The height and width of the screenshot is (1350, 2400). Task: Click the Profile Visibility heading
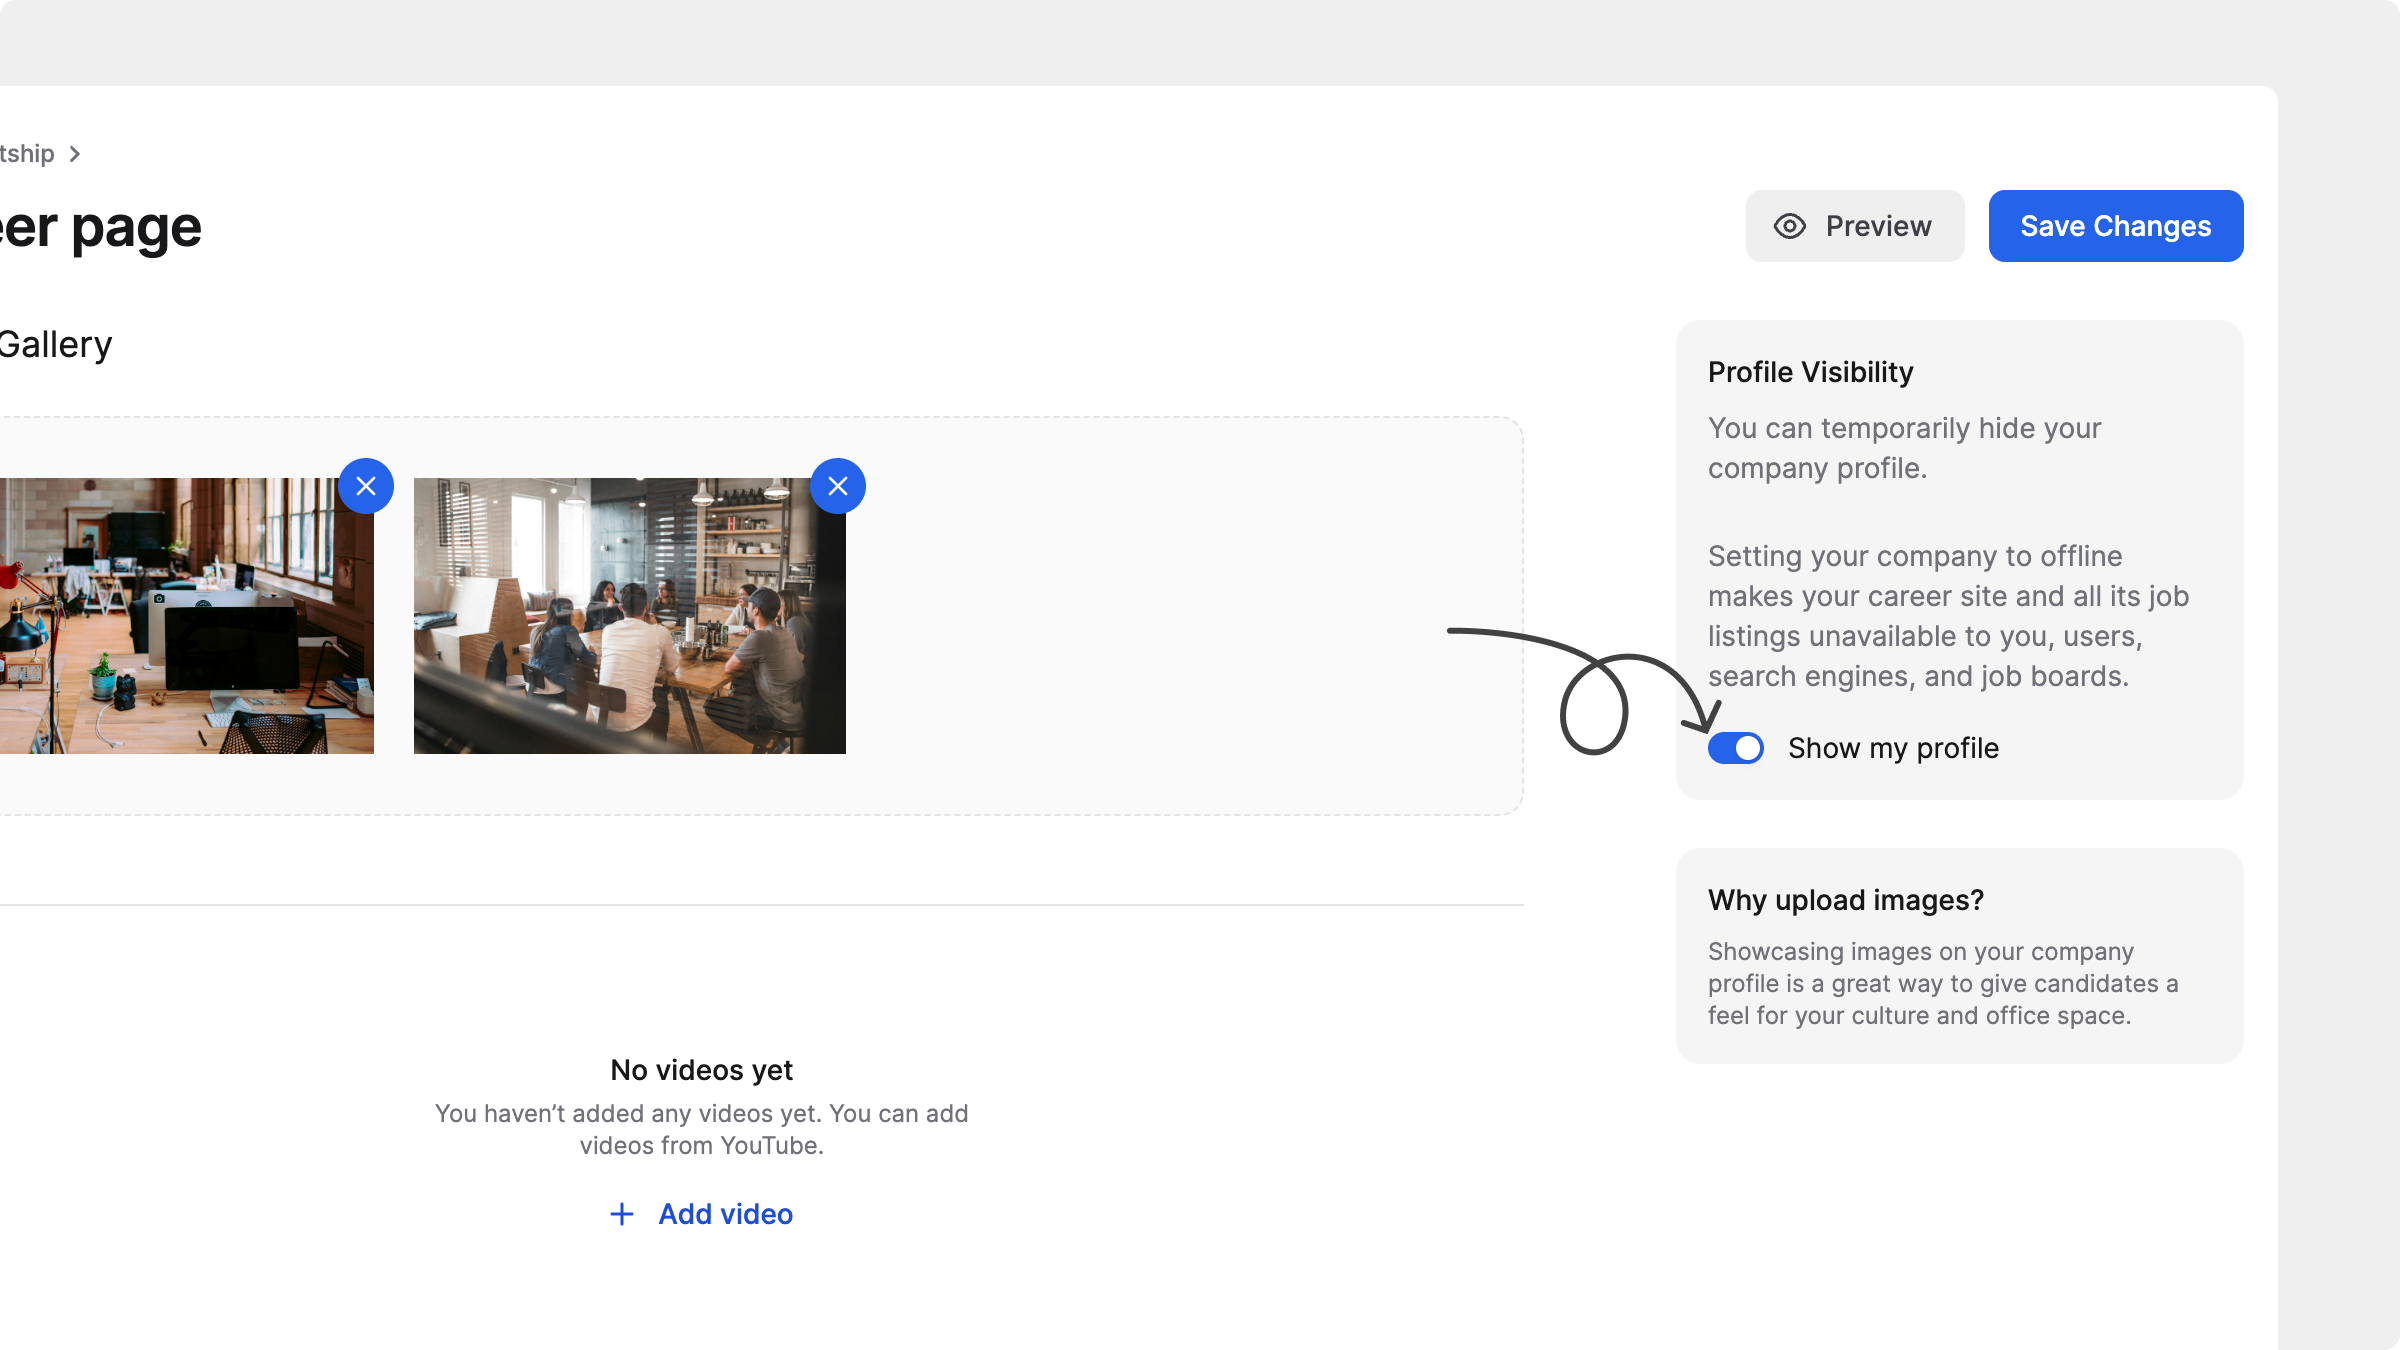(x=1810, y=372)
